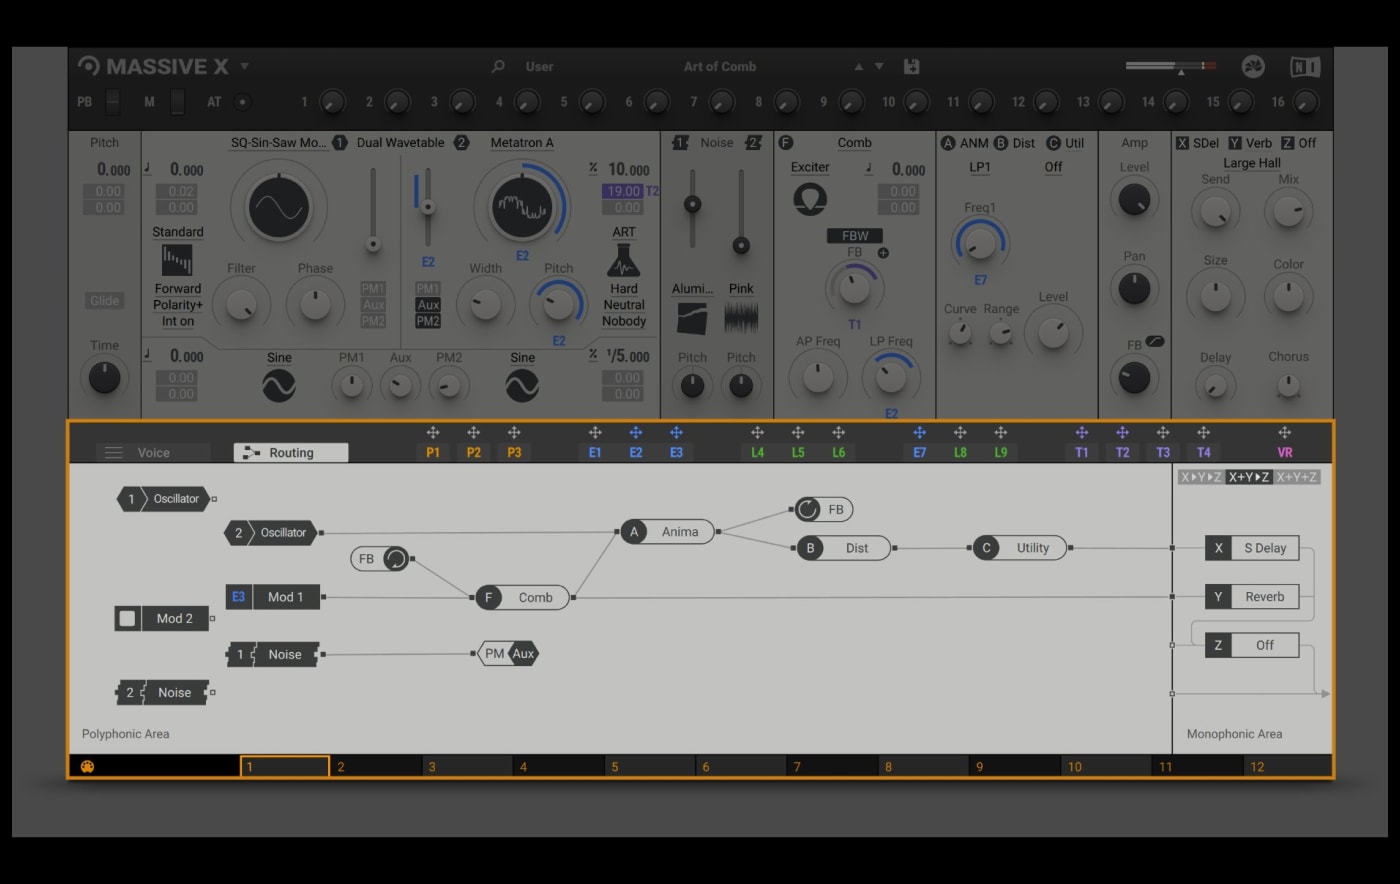
Task: Open the FBW mode menu in Comb
Action: click(855, 236)
